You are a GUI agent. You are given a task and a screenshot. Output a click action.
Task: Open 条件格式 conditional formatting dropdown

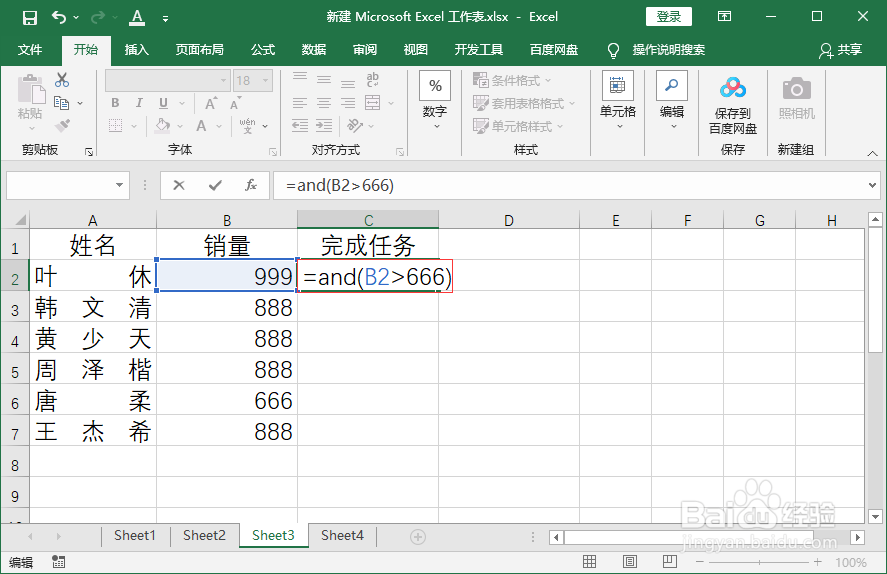[x=512, y=80]
